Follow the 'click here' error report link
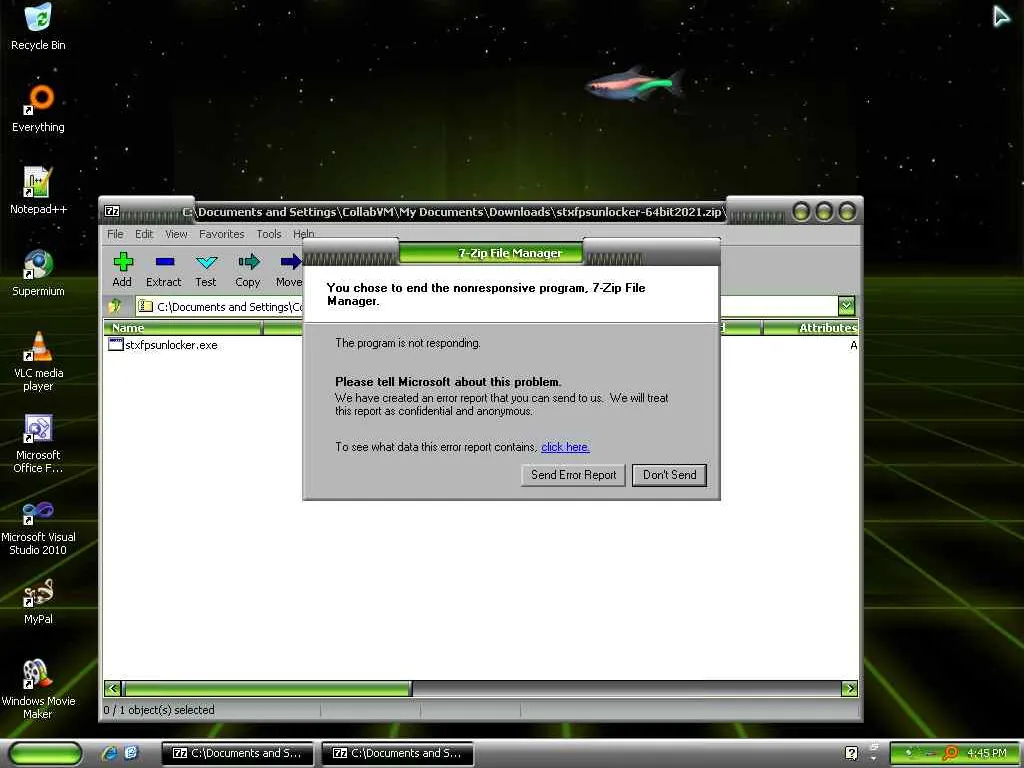The width and height of the screenshot is (1024, 768). [x=566, y=447]
